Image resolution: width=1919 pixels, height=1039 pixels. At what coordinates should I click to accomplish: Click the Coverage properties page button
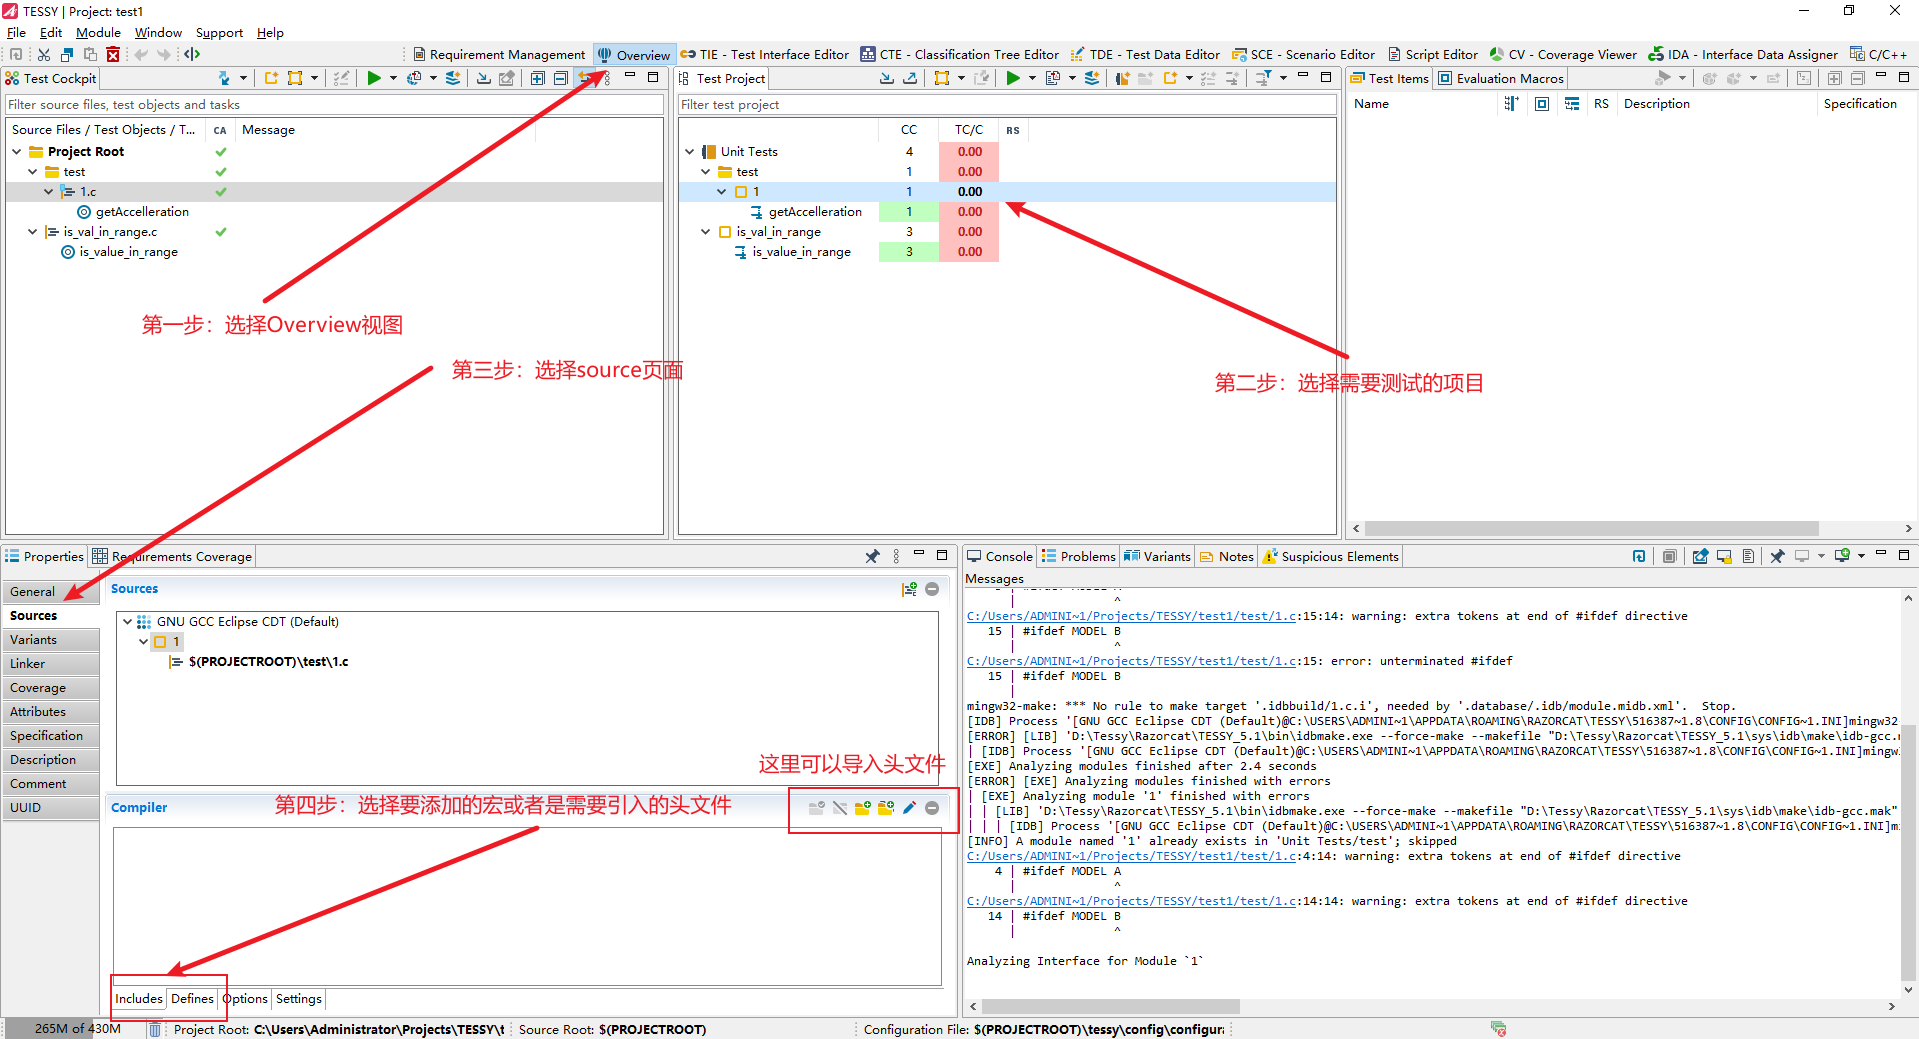[50, 688]
